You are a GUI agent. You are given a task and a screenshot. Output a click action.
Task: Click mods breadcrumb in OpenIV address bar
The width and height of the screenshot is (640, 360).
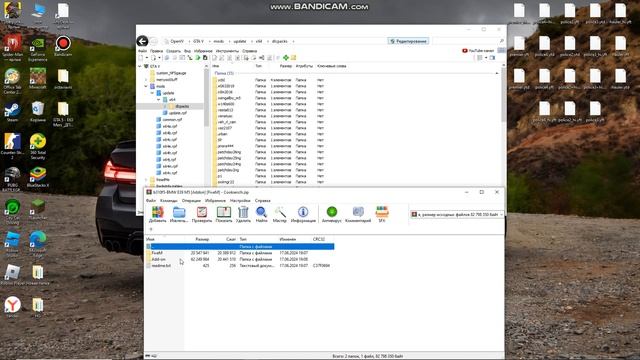pos(219,41)
